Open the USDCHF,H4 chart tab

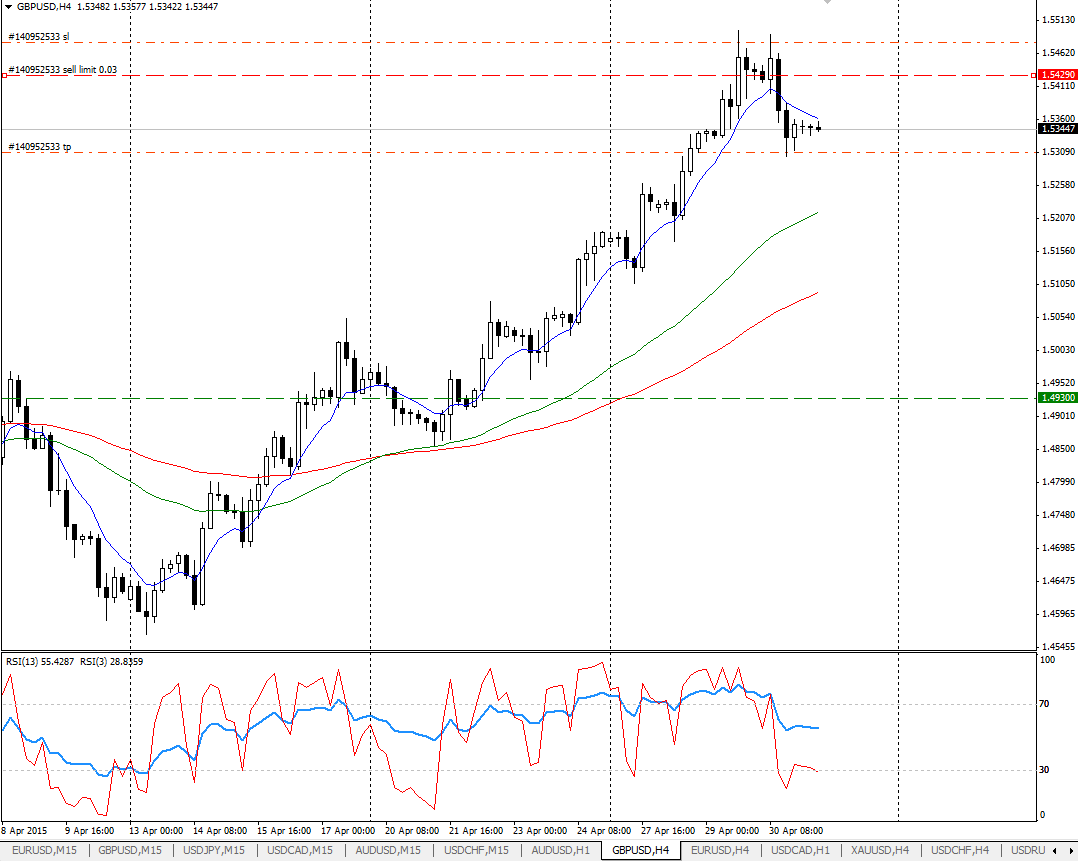(x=960, y=850)
